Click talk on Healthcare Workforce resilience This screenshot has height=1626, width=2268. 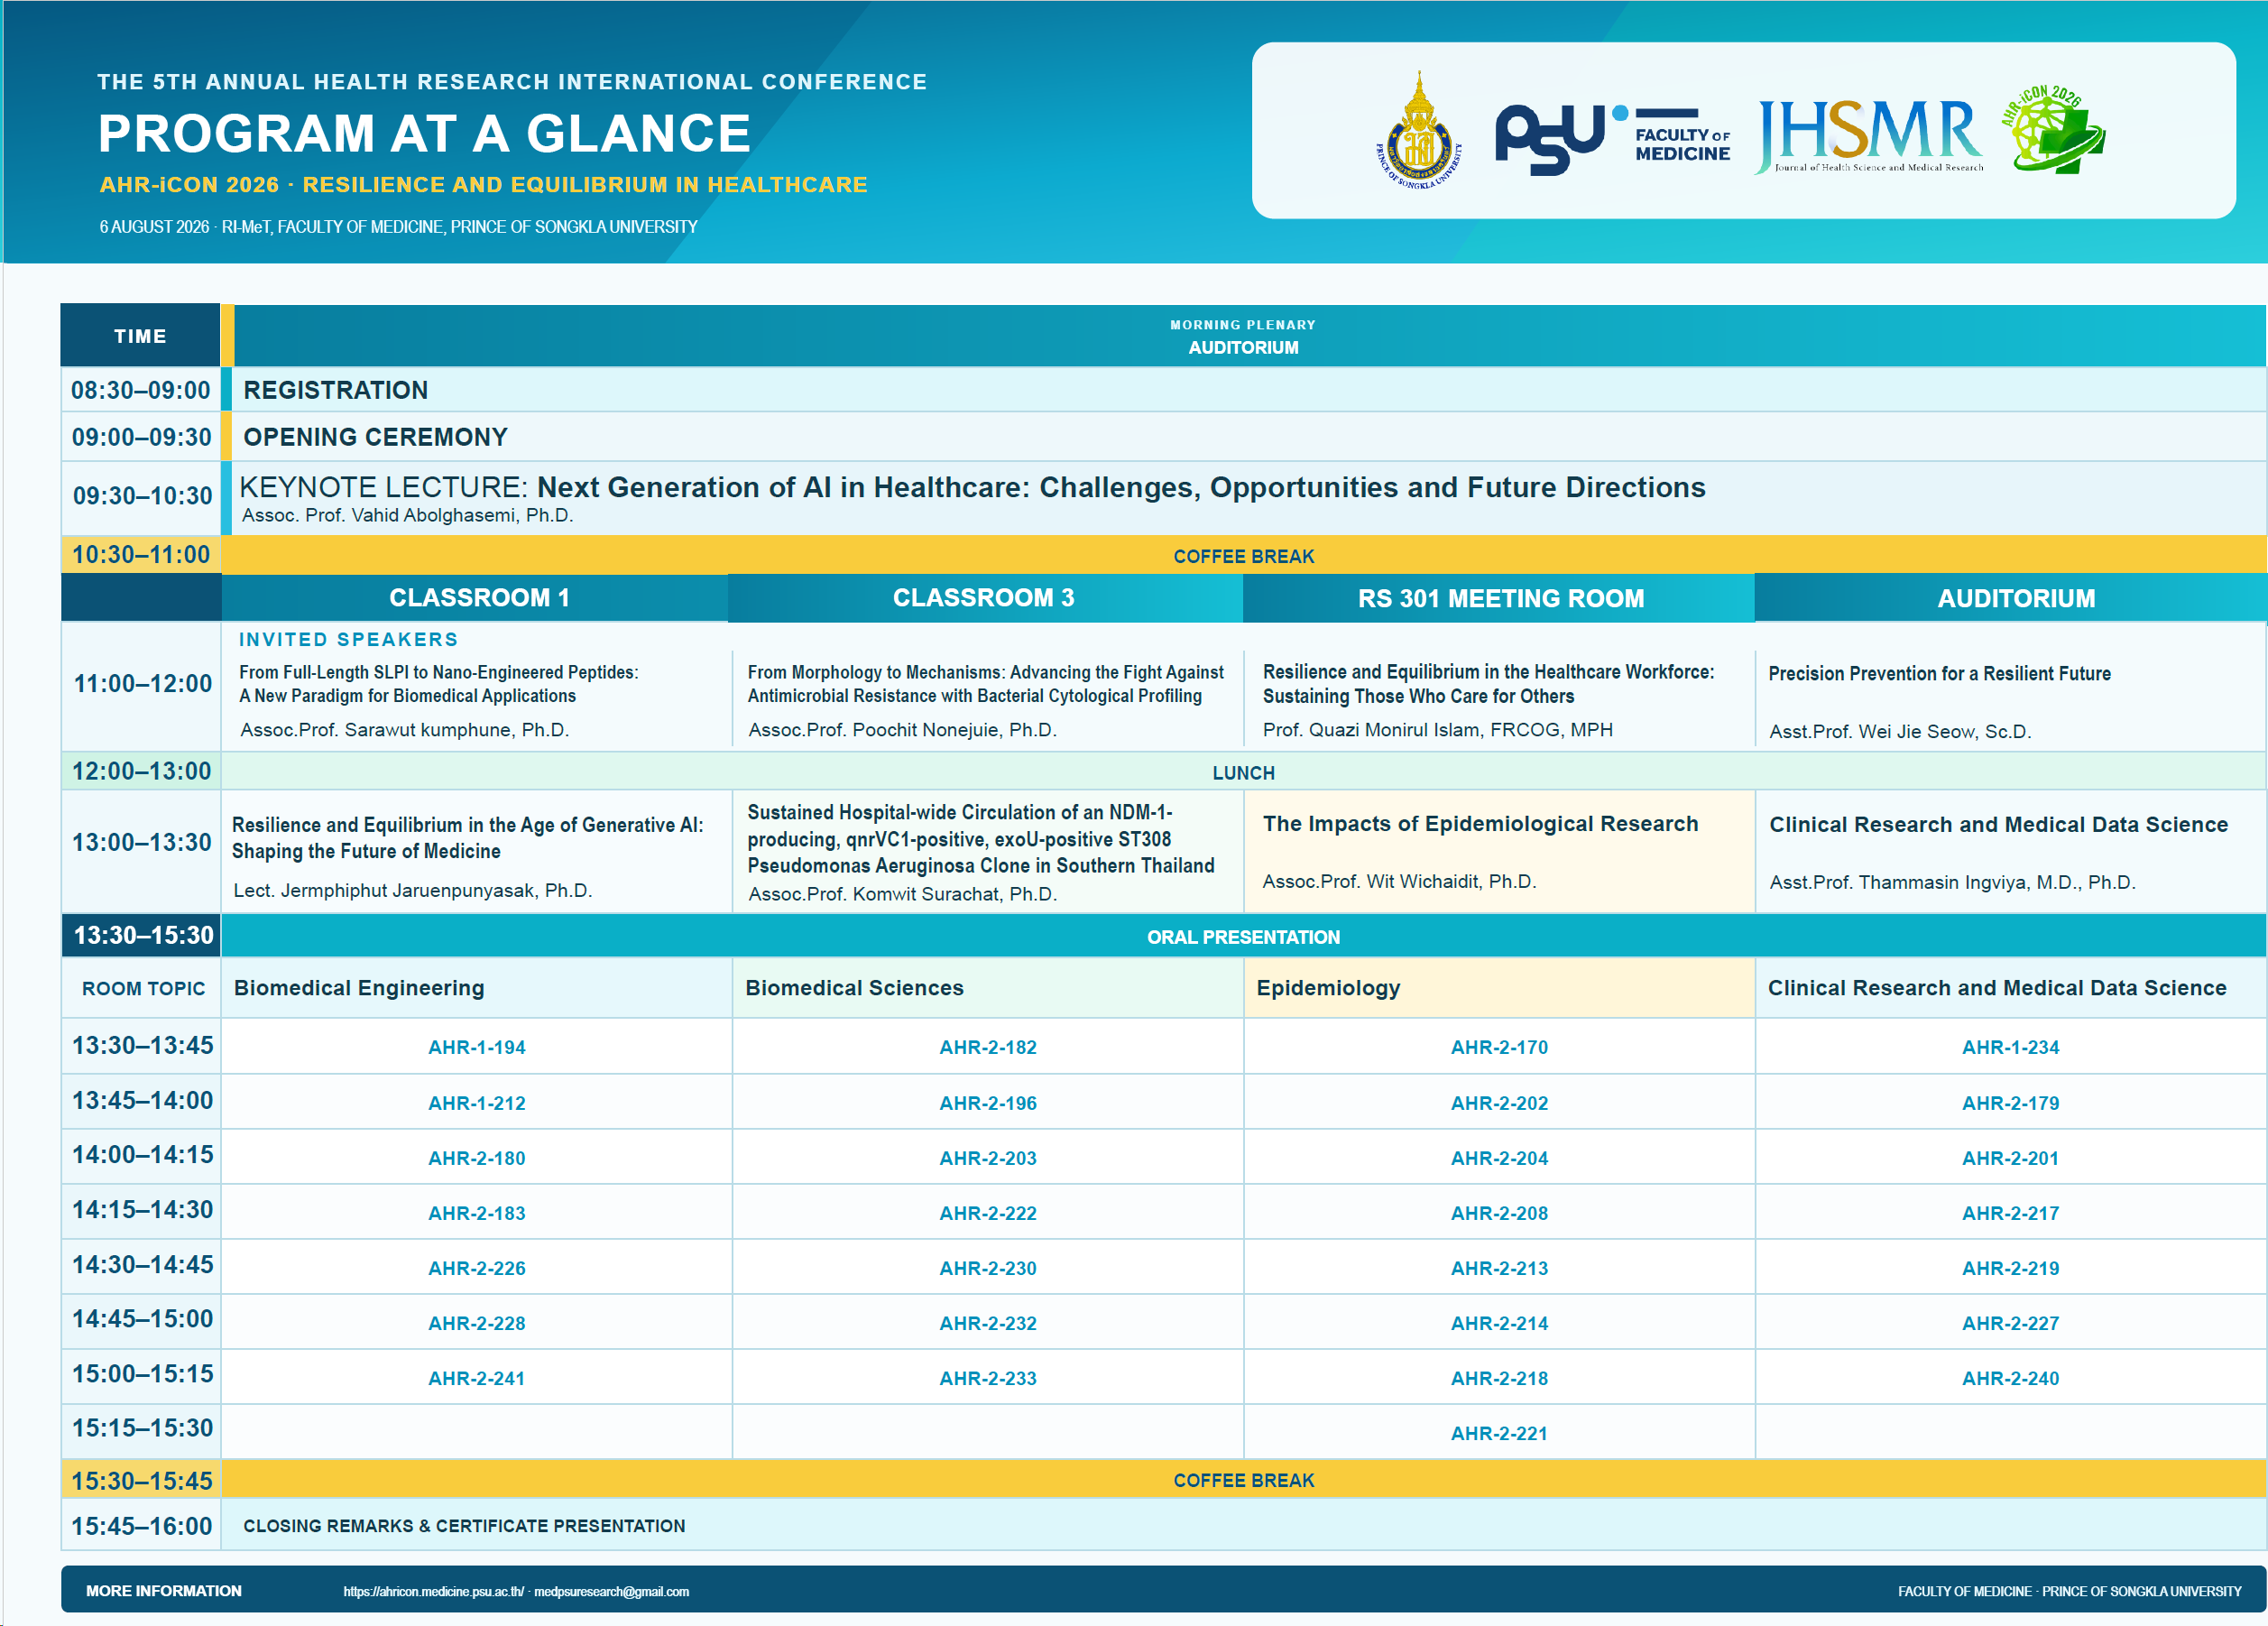(x=1488, y=684)
